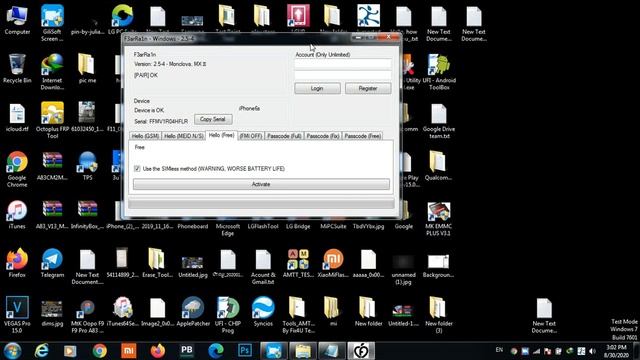Open the FMI OFF tab
This screenshot has width=640, height=360.
click(x=251, y=136)
